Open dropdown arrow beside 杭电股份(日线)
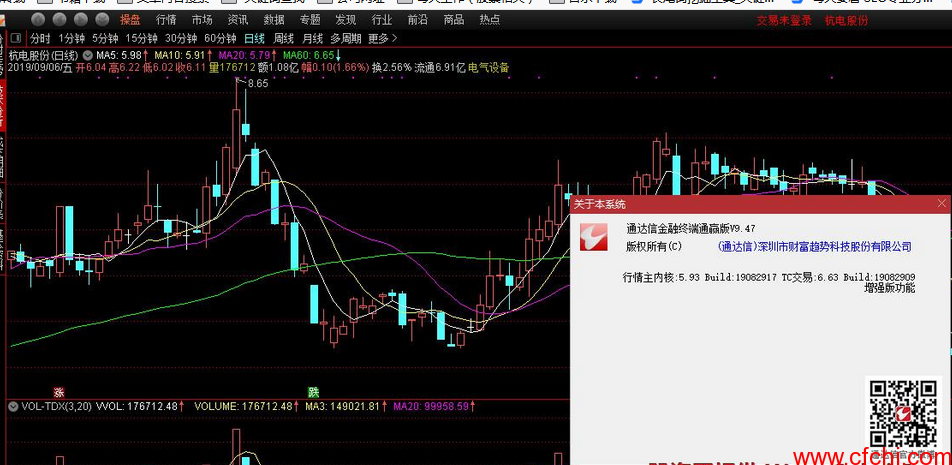952x465 pixels. tap(89, 55)
